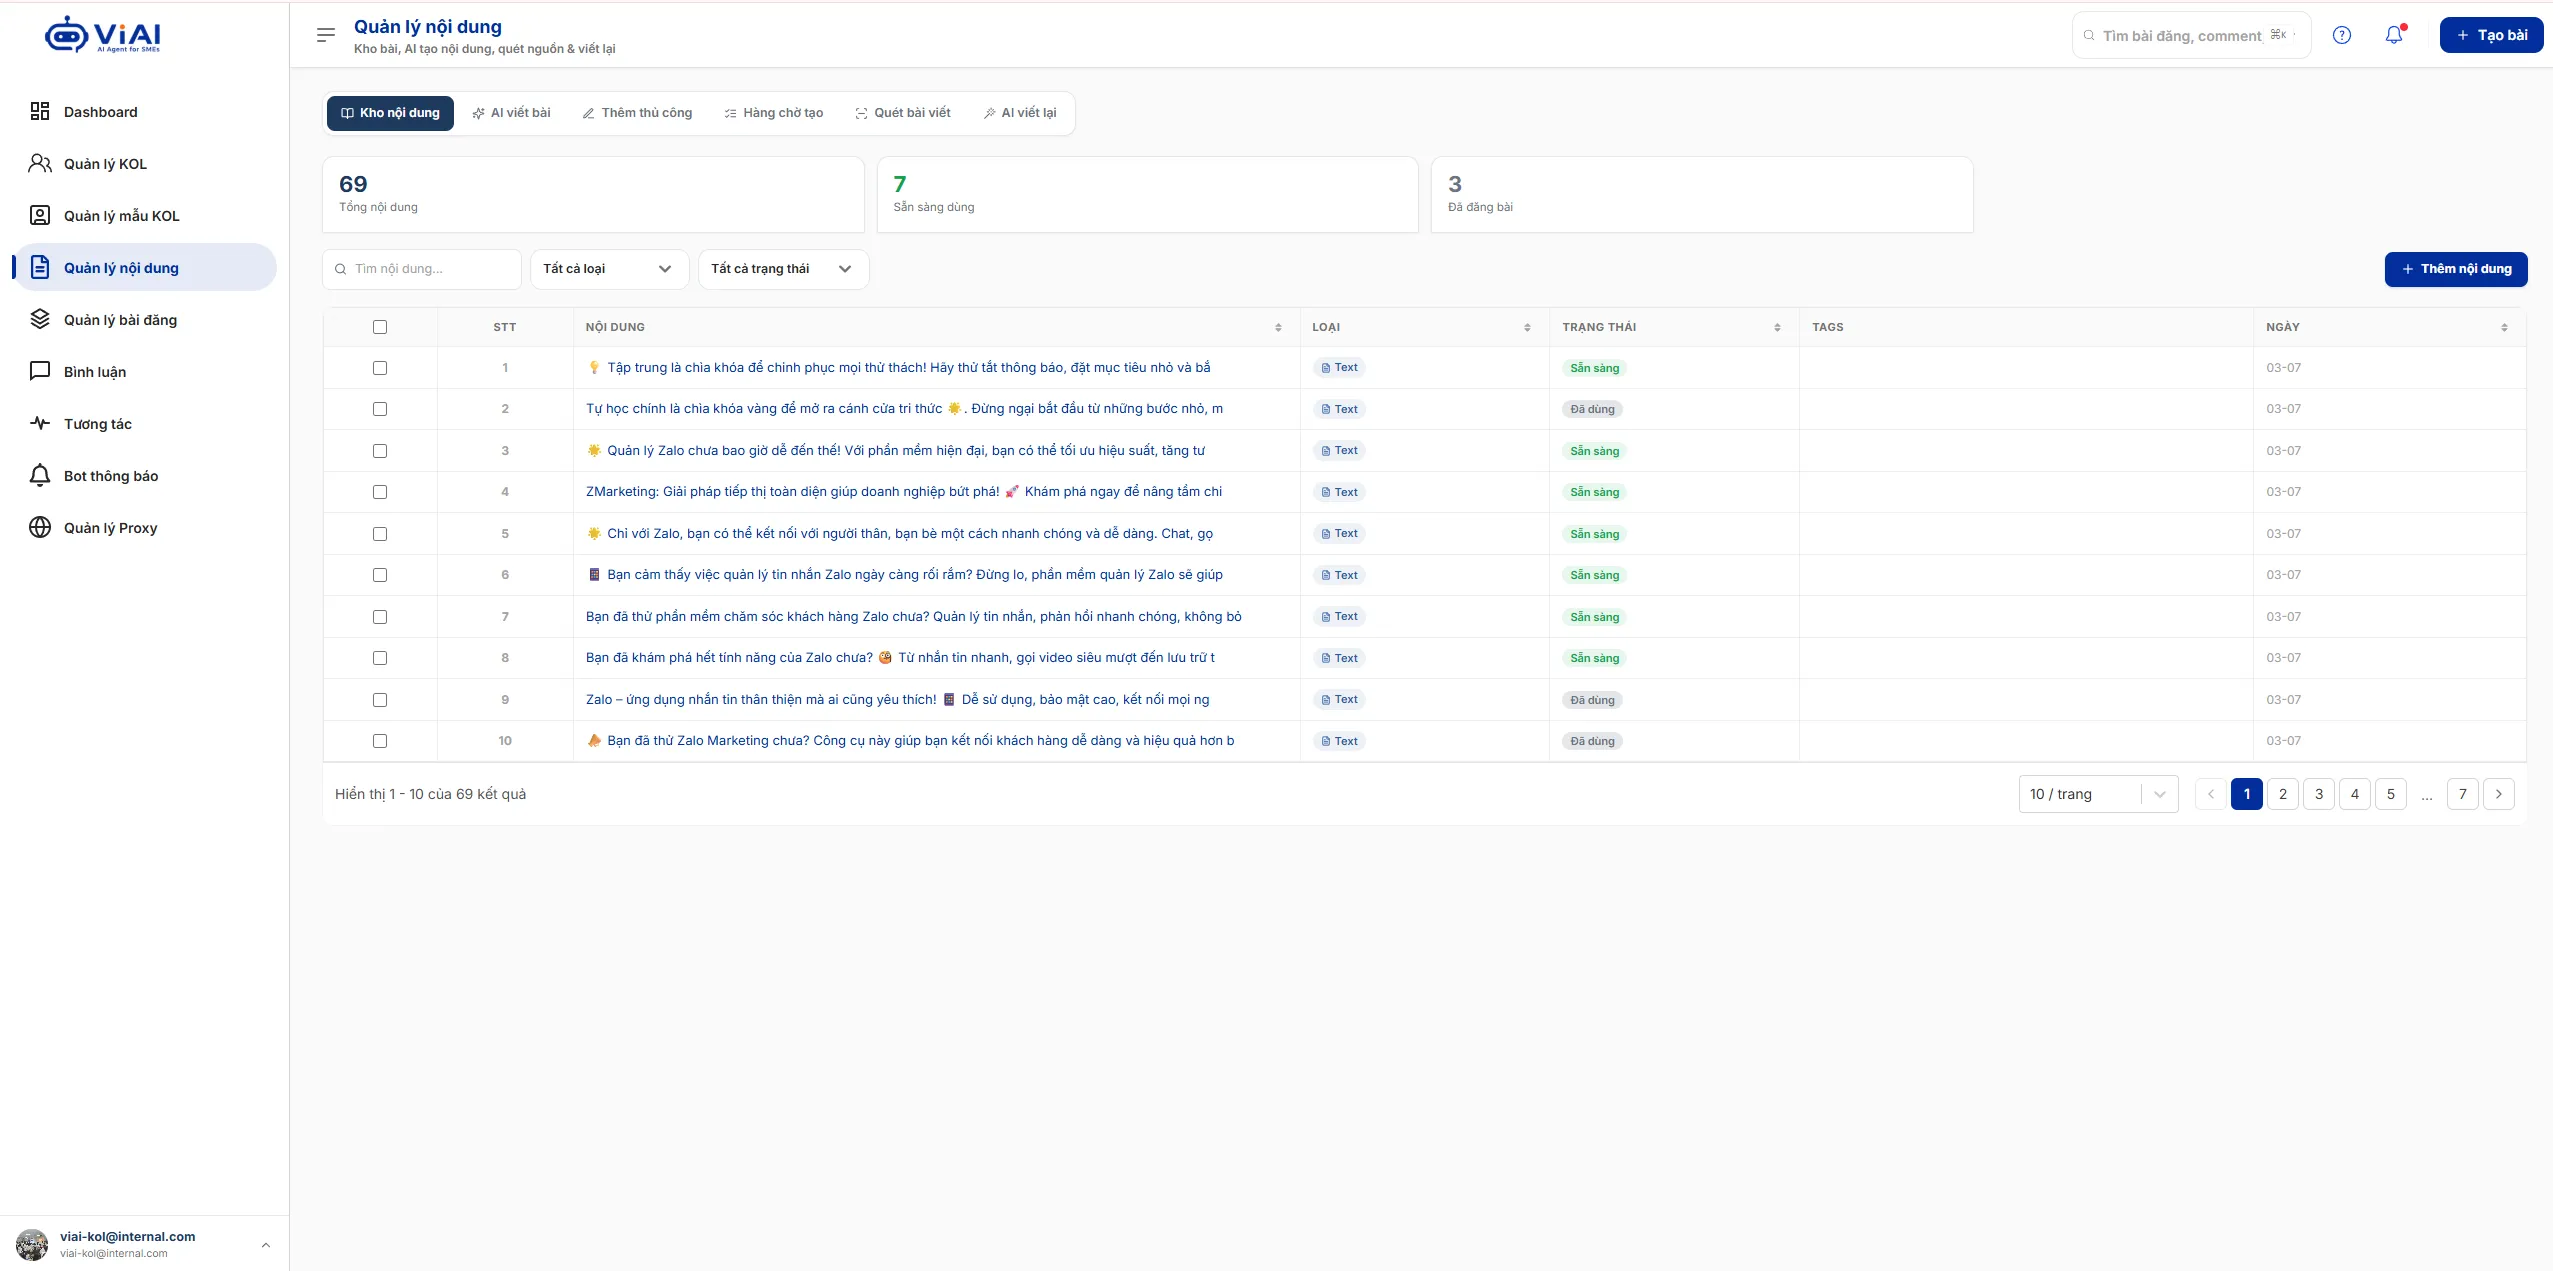Switch to the AI viết bài tab

point(512,113)
